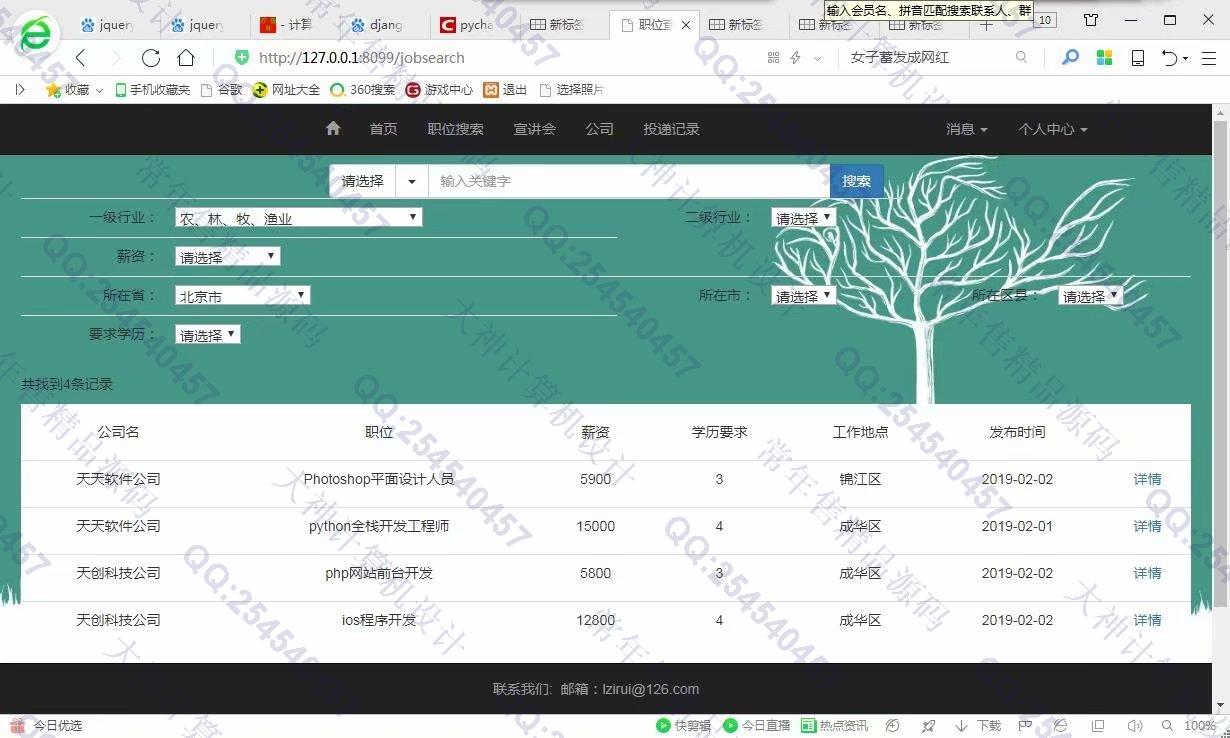Screen dimensions: 1230x738
Task: Go to 首页 in navbar
Action: 383,129
